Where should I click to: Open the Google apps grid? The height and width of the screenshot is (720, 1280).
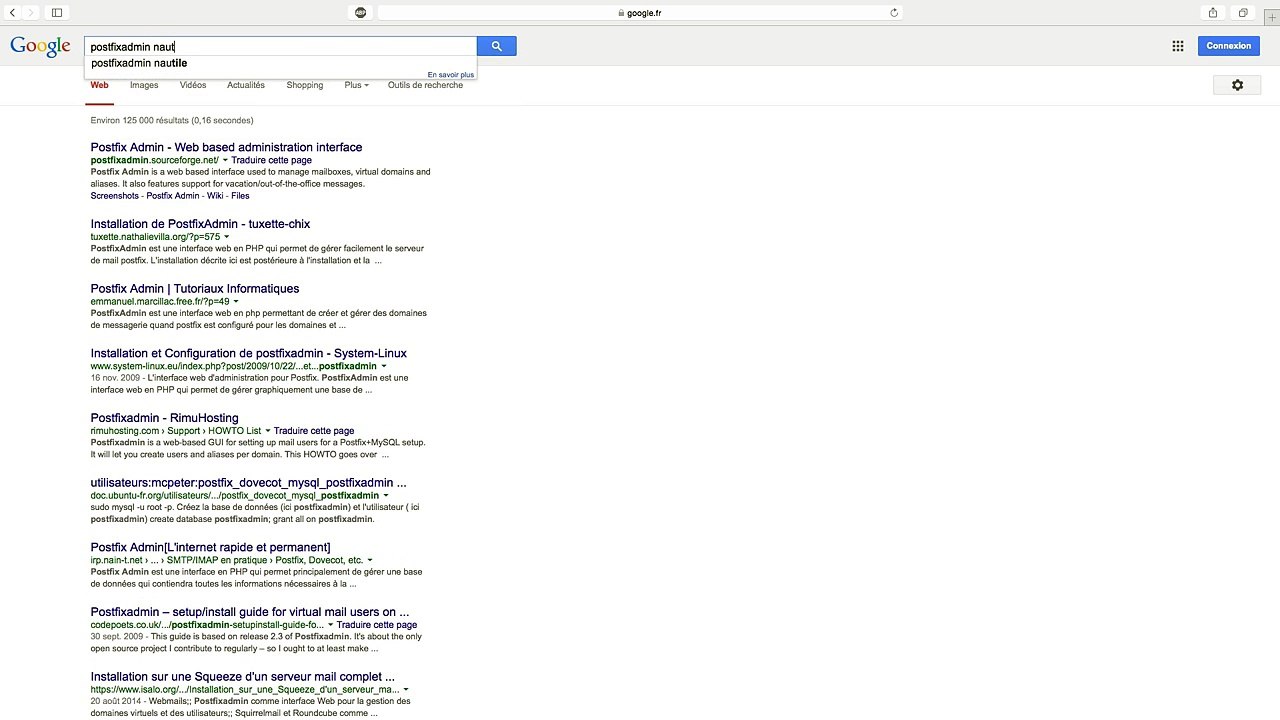coord(1178,46)
